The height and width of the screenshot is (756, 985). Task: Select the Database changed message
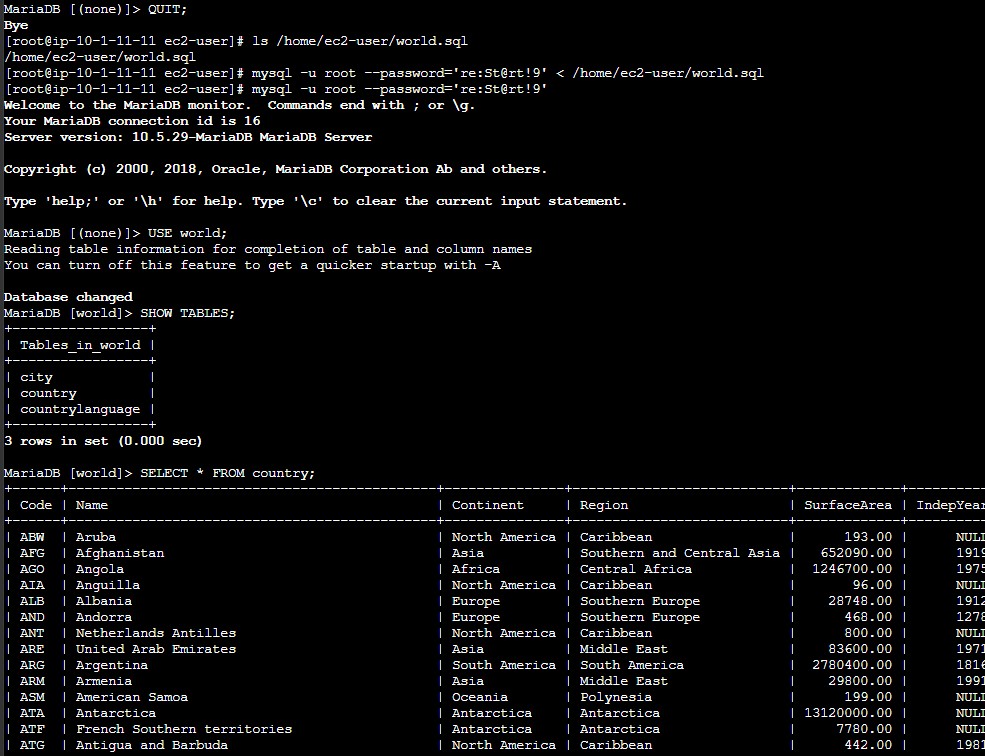[67, 296]
